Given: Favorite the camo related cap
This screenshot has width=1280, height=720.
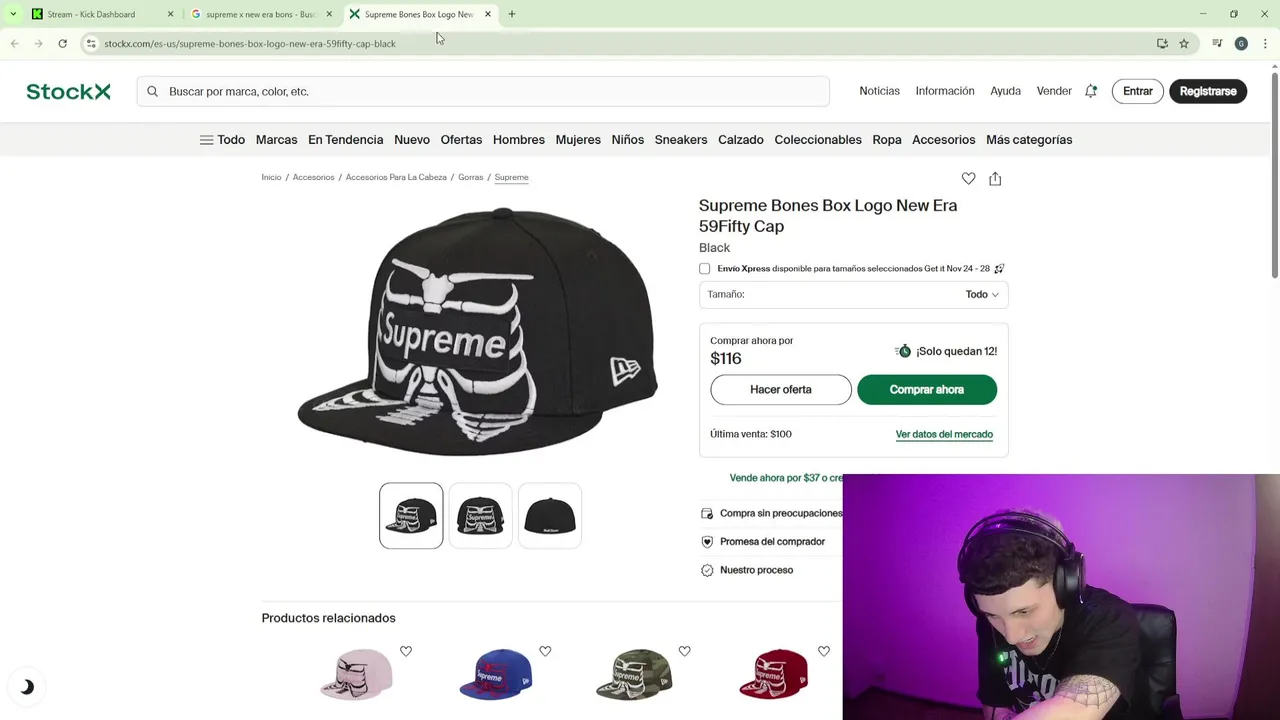Looking at the screenshot, I should (x=684, y=651).
